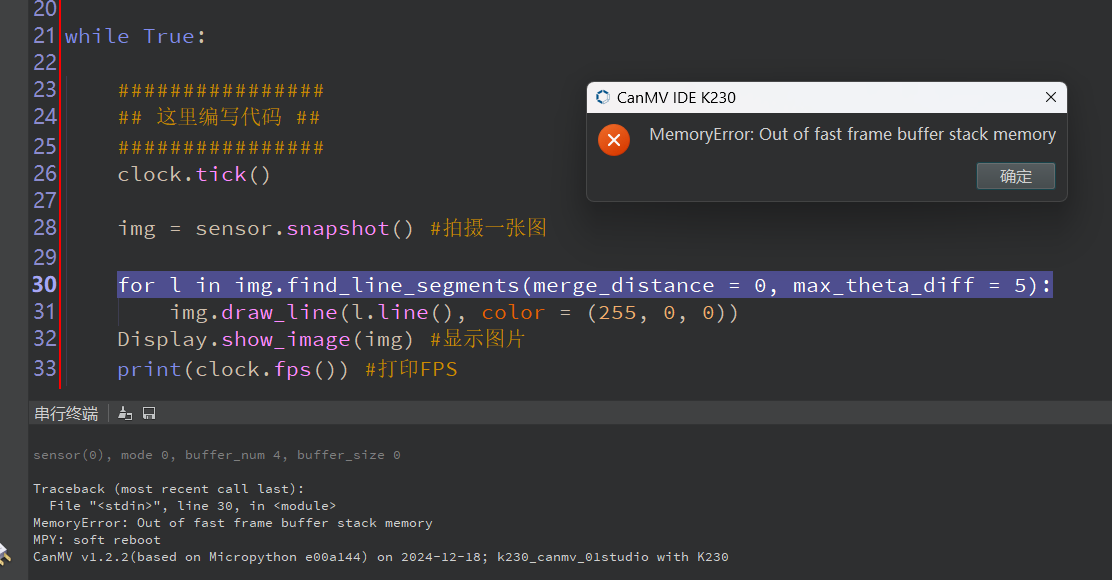Click the device connect icon at bottom-left
Image resolution: width=1112 pixels, height=580 pixels.
(x=4, y=551)
